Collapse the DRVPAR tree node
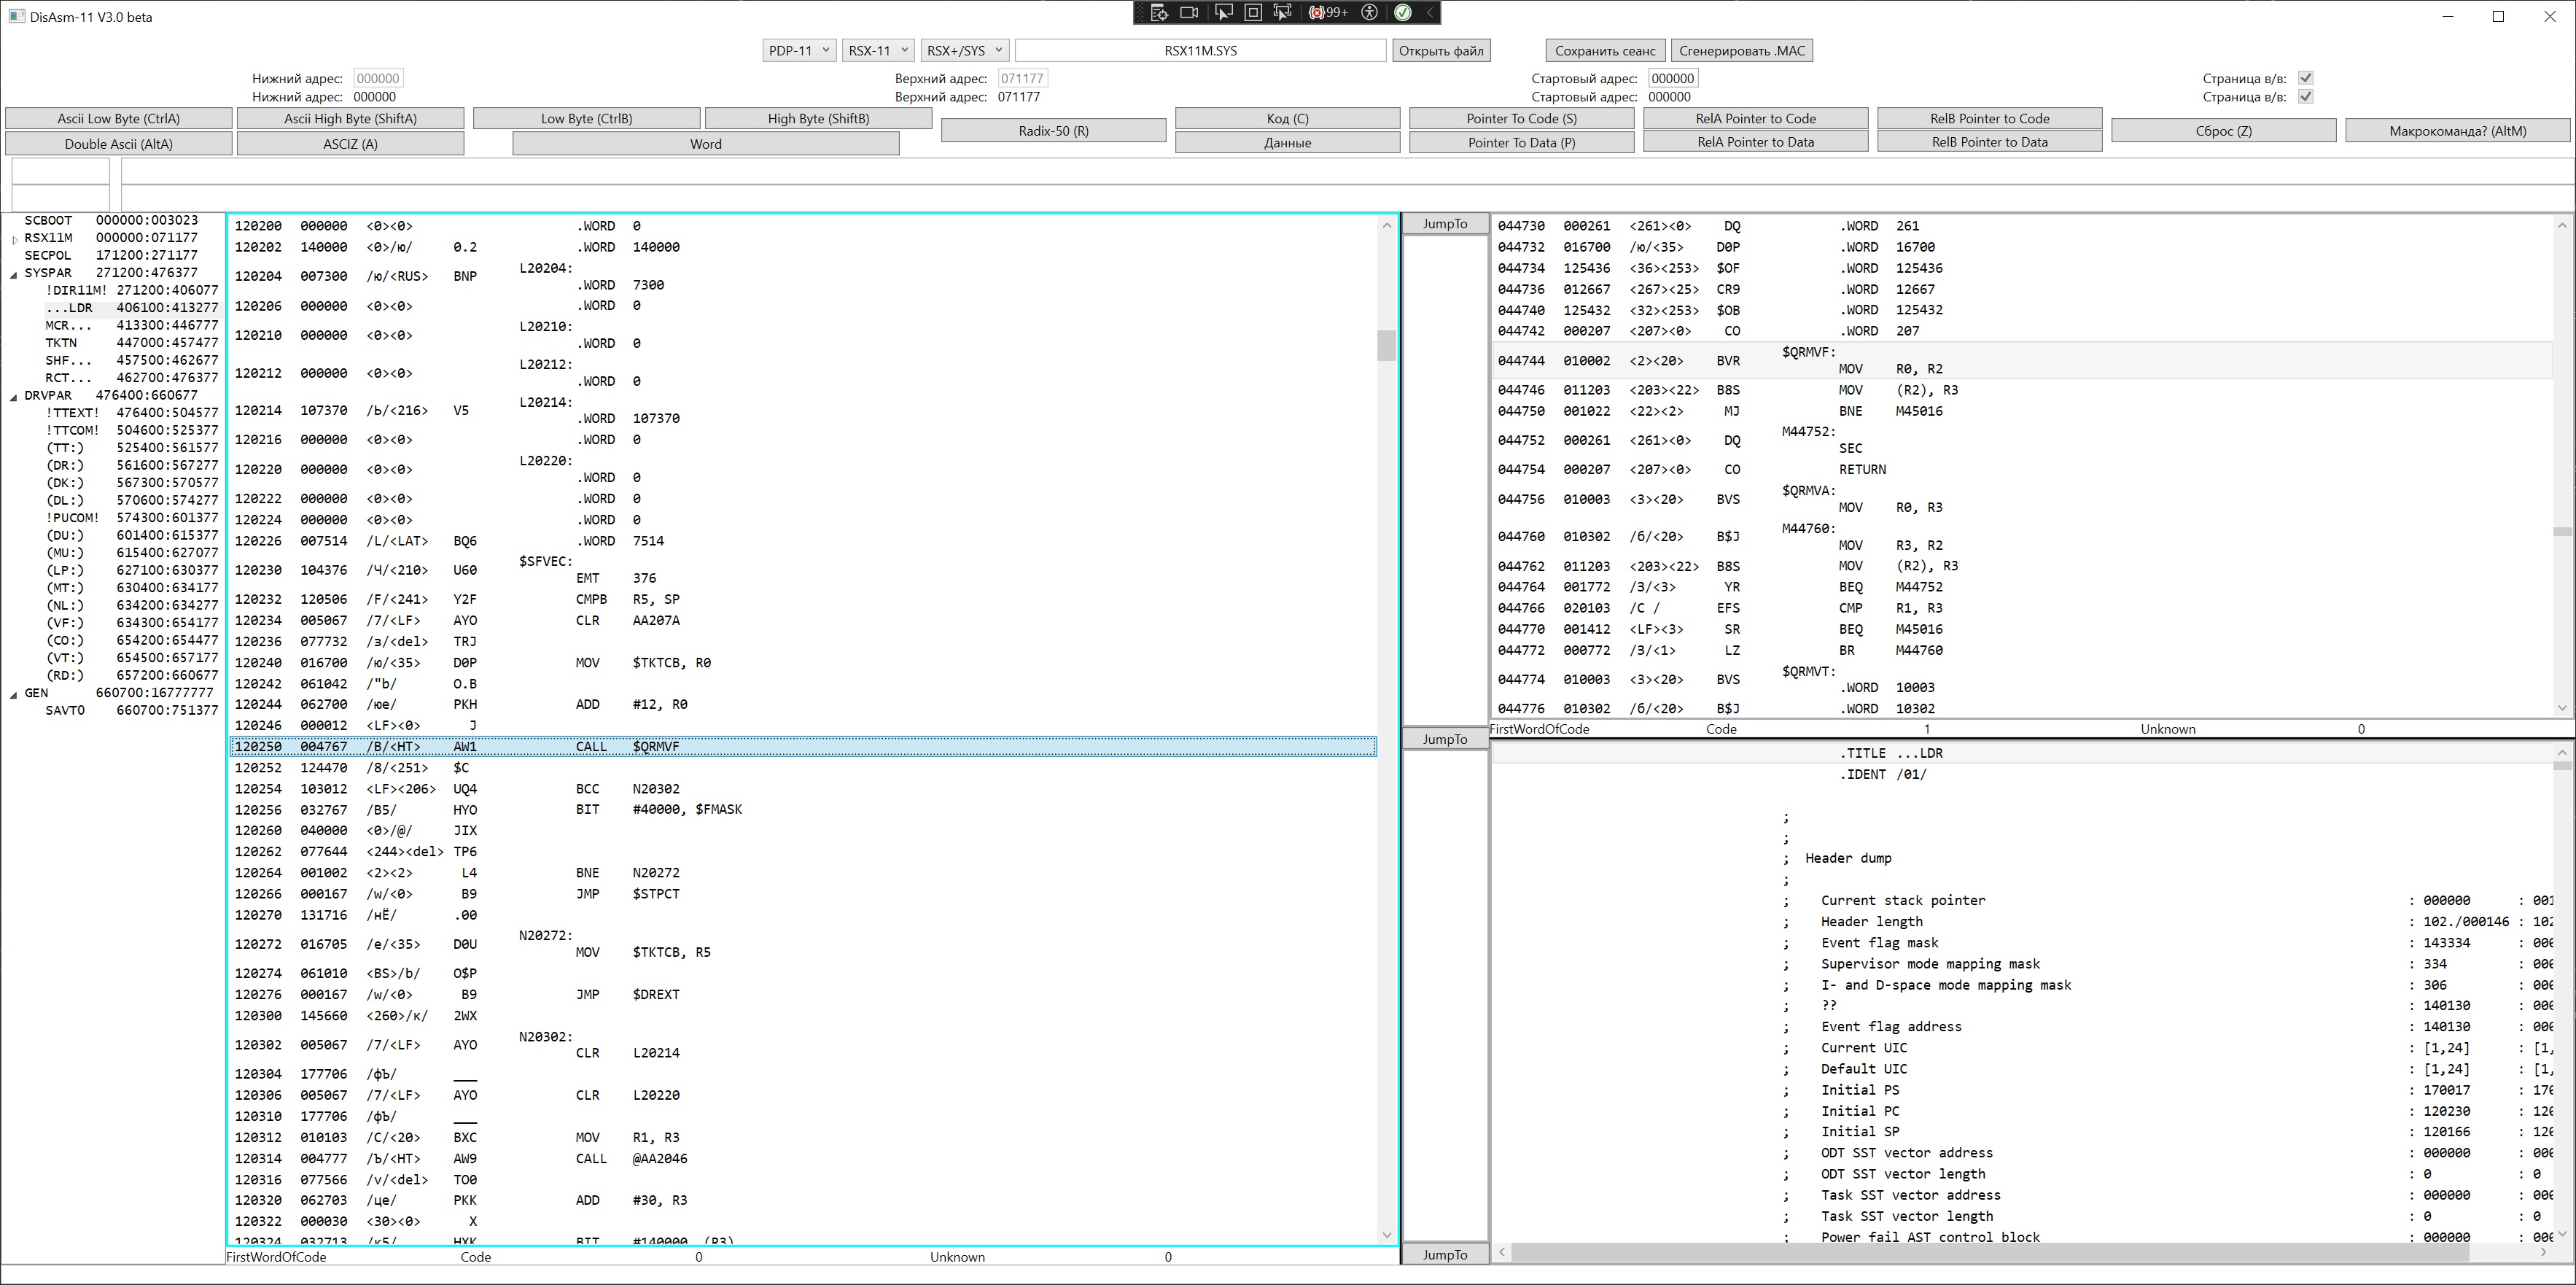The width and height of the screenshot is (2576, 1285). coord(14,396)
